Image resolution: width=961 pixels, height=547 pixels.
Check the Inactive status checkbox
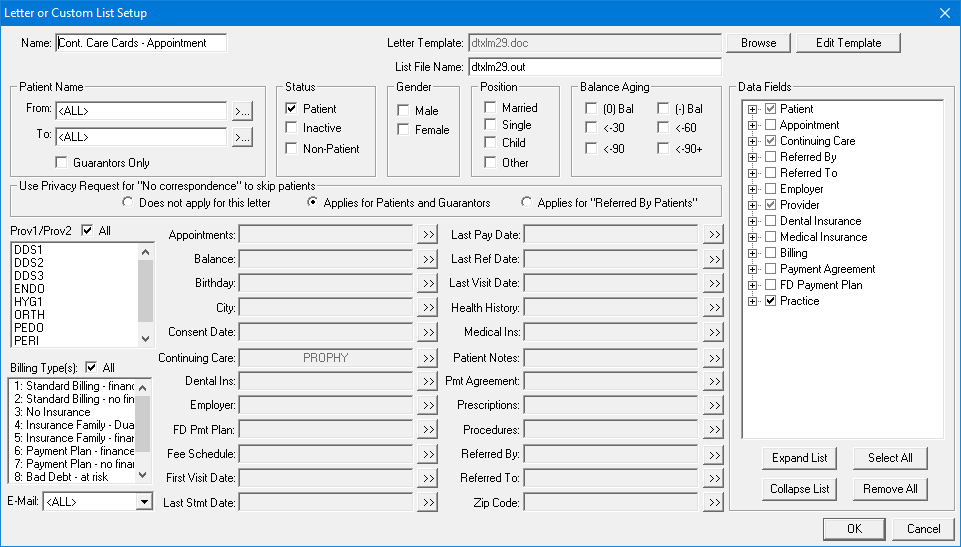click(x=292, y=128)
